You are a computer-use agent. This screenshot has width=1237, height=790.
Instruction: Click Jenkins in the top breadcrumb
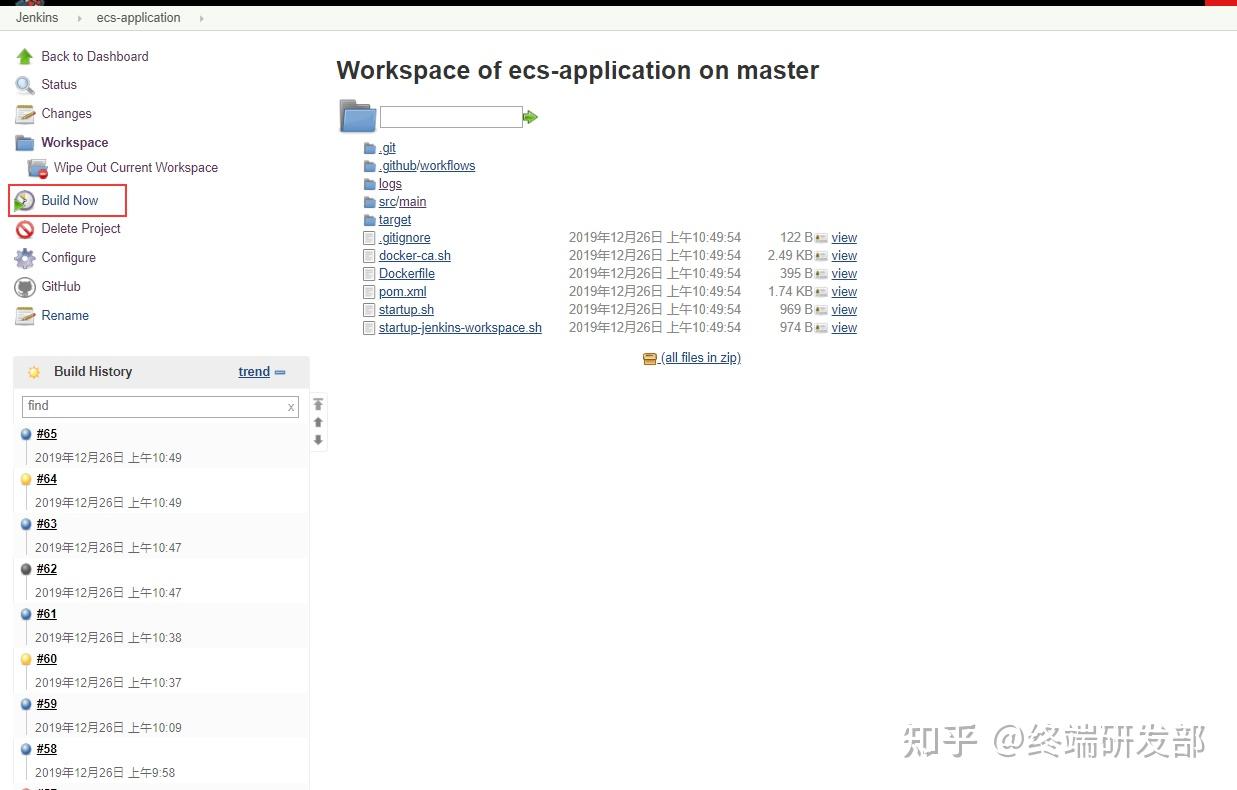coord(37,17)
